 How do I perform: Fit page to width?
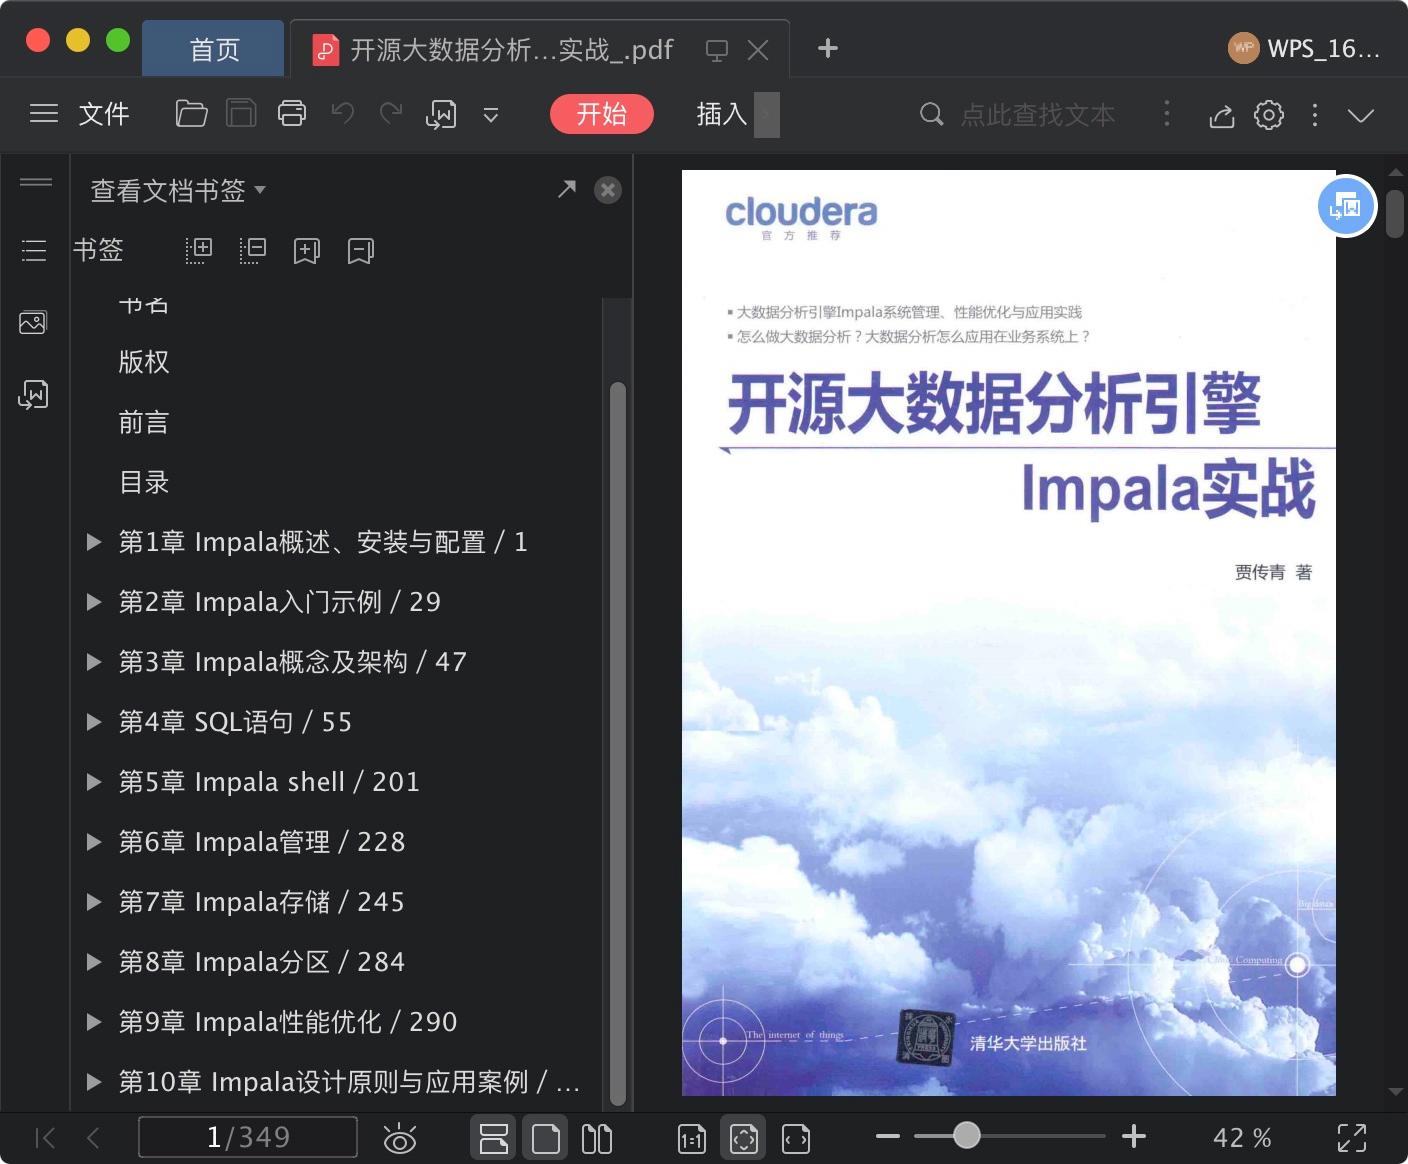click(796, 1138)
